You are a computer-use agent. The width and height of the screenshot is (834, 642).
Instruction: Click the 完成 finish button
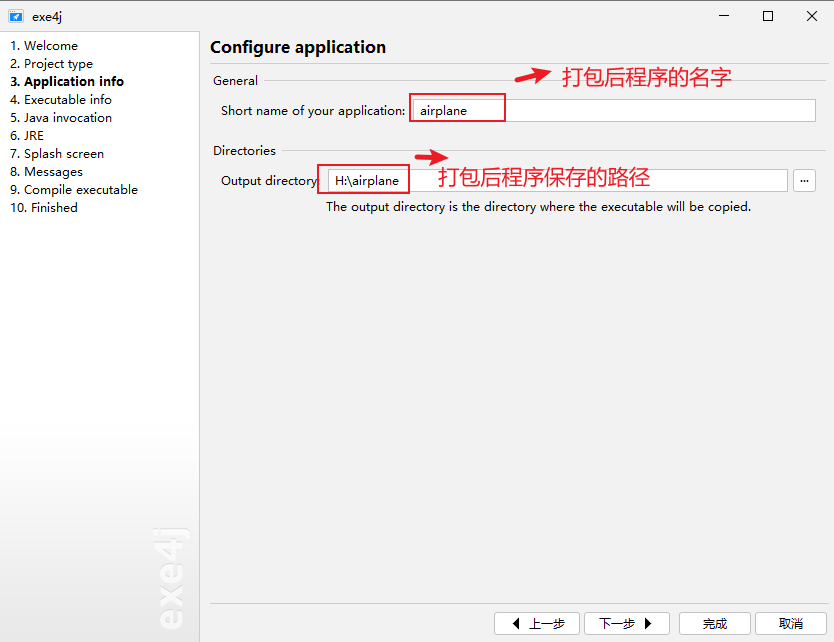point(714,623)
